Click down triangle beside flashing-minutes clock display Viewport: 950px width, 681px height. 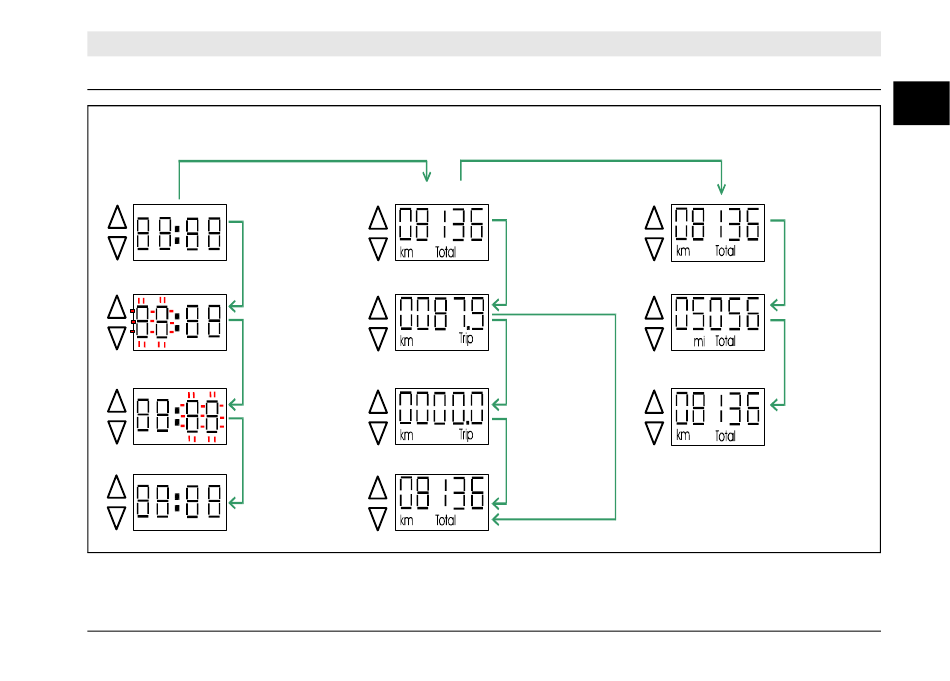tap(117, 432)
